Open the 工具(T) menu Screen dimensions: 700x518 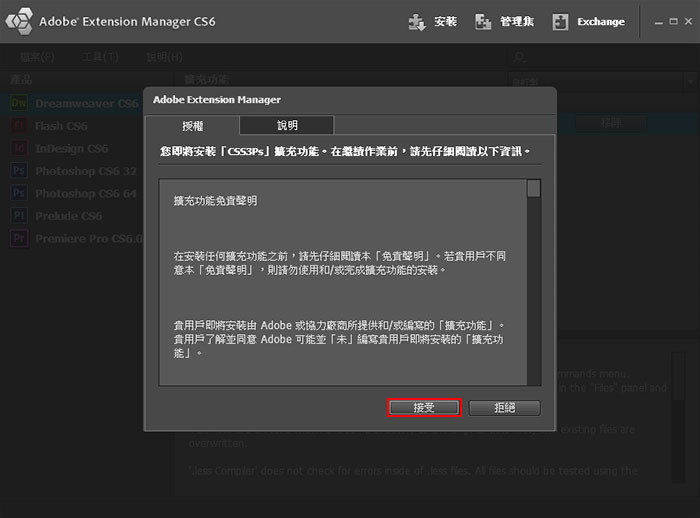click(x=100, y=57)
